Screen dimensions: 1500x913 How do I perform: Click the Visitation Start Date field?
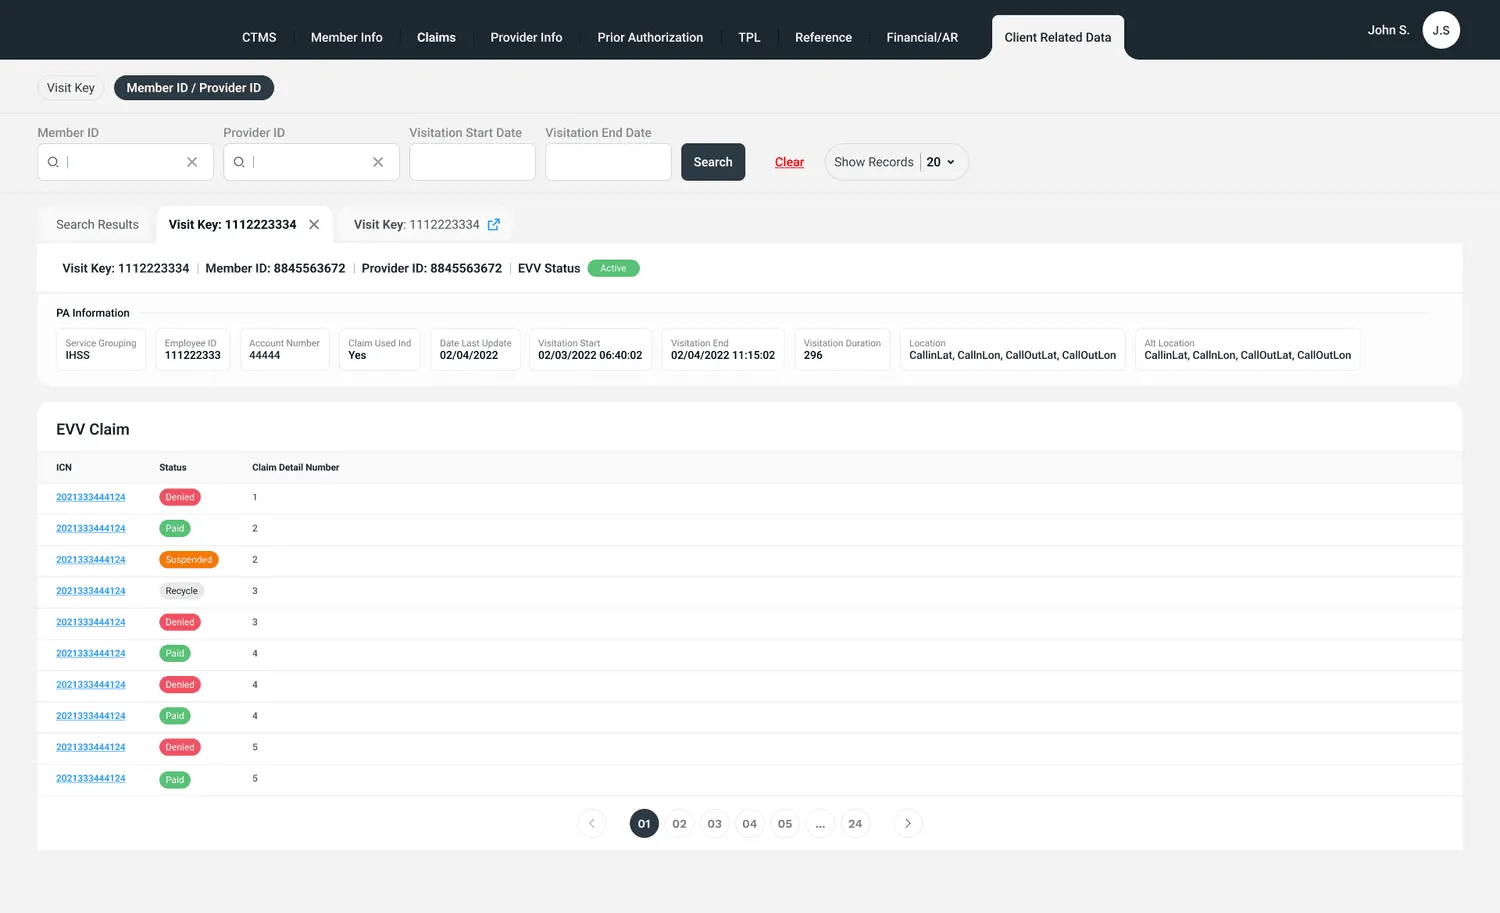coord(472,162)
